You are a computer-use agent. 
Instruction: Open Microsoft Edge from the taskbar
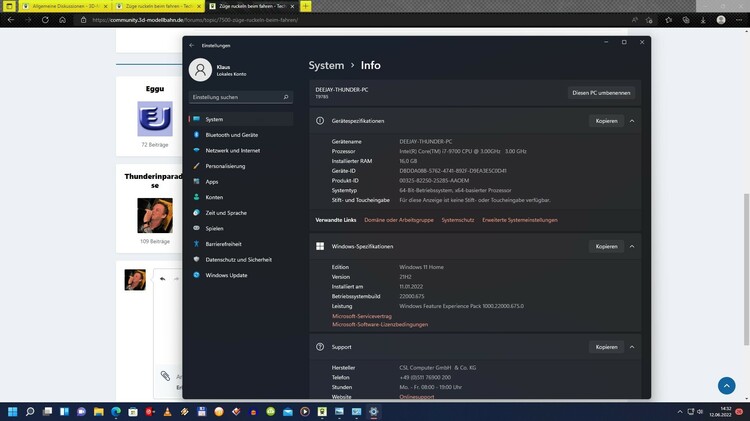pos(116,411)
